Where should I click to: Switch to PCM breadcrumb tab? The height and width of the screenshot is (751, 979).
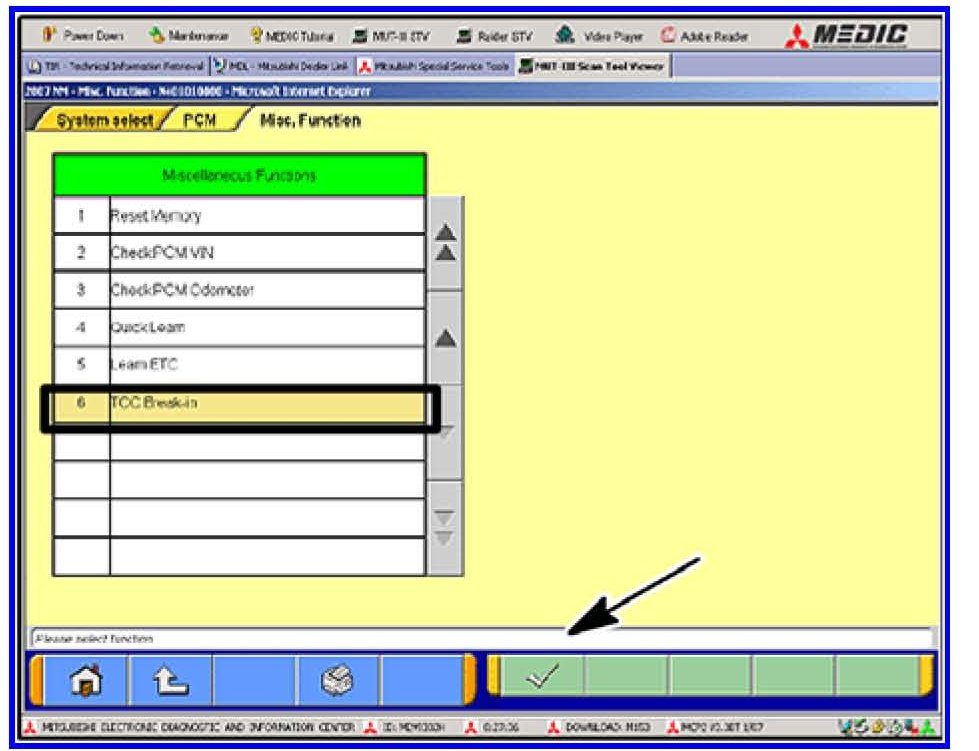[x=197, y=121]
